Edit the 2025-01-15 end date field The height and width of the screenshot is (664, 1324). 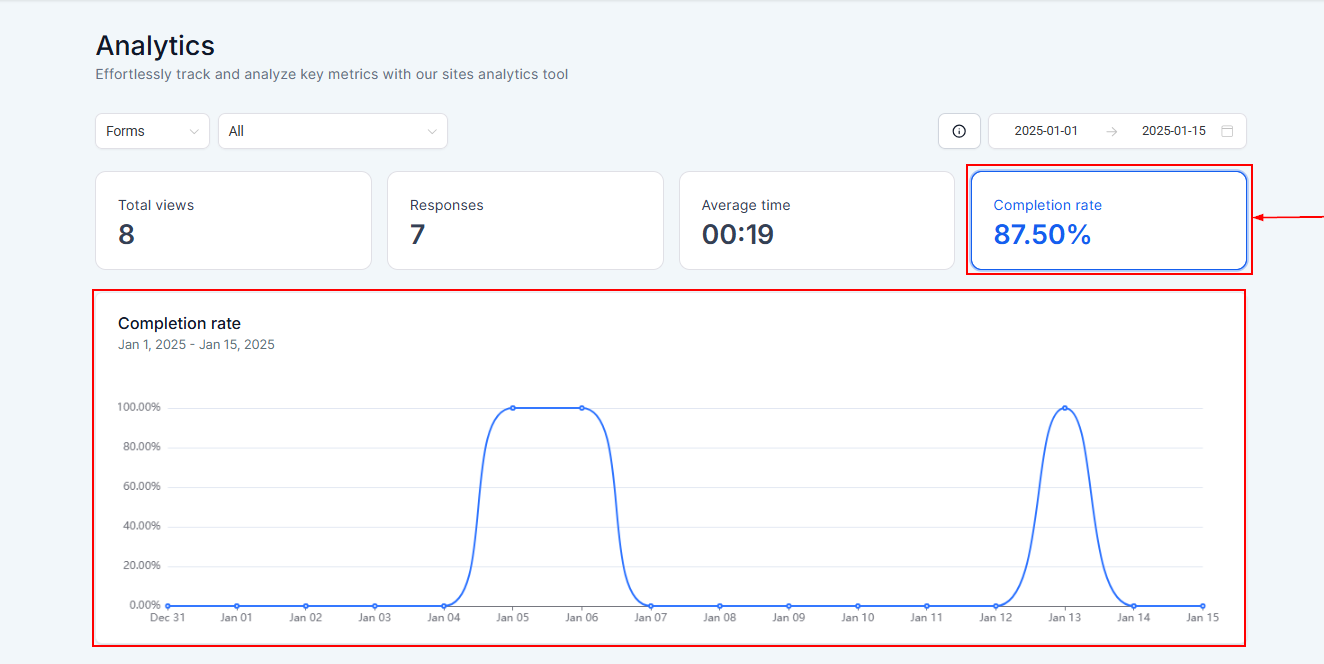1173,131
